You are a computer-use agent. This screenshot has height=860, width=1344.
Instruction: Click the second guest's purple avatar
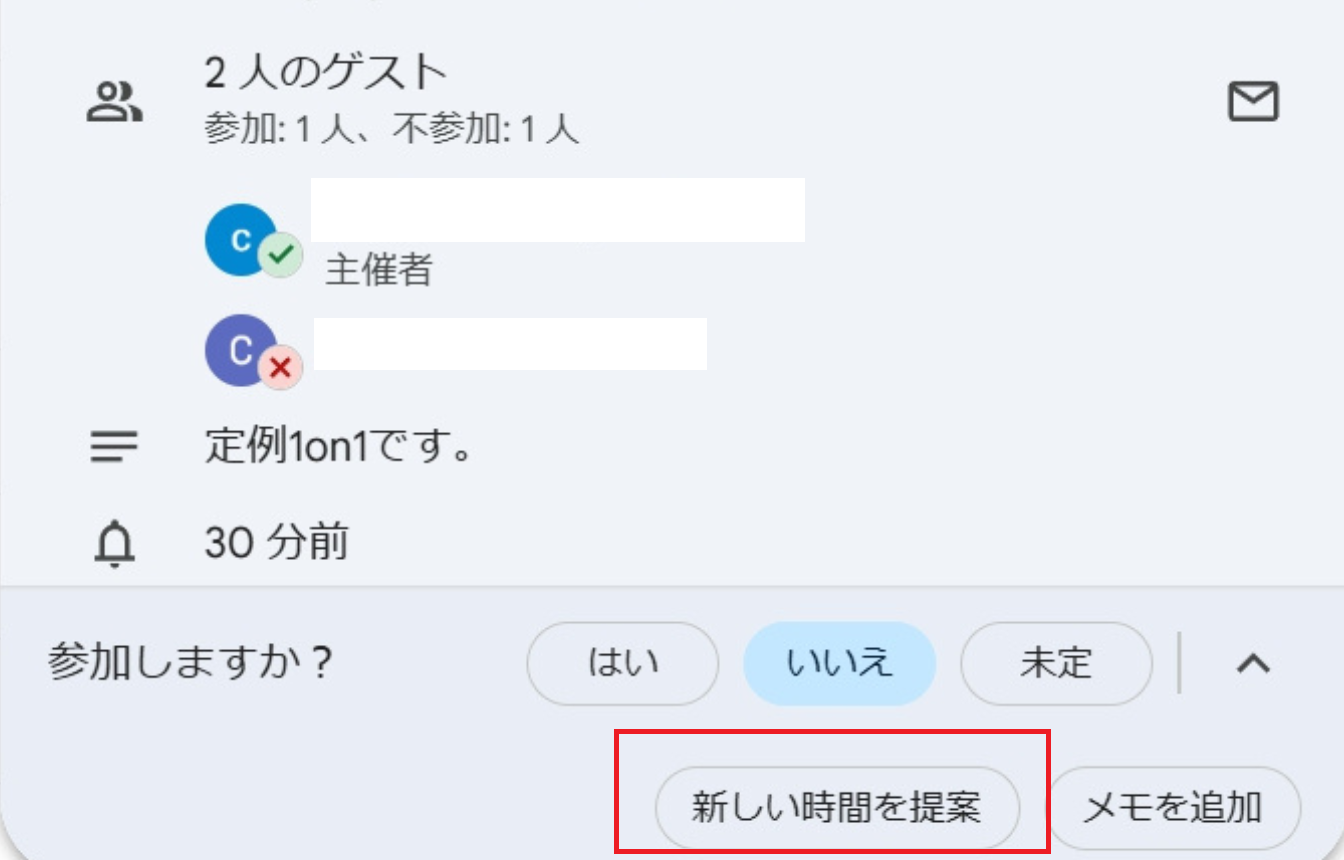(240, 350)
